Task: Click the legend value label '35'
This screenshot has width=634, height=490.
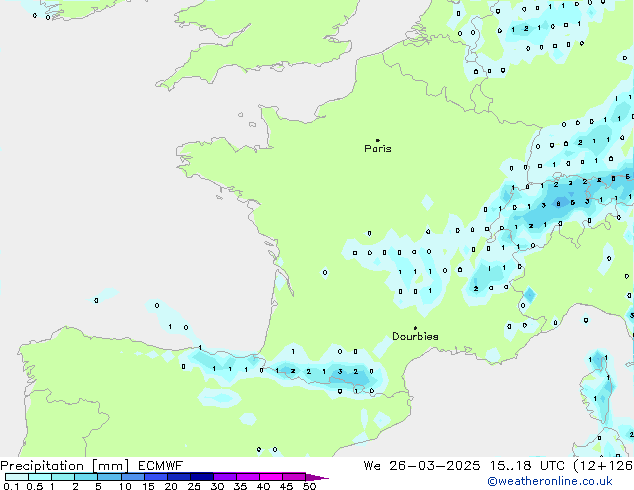Action: (240, 486)
